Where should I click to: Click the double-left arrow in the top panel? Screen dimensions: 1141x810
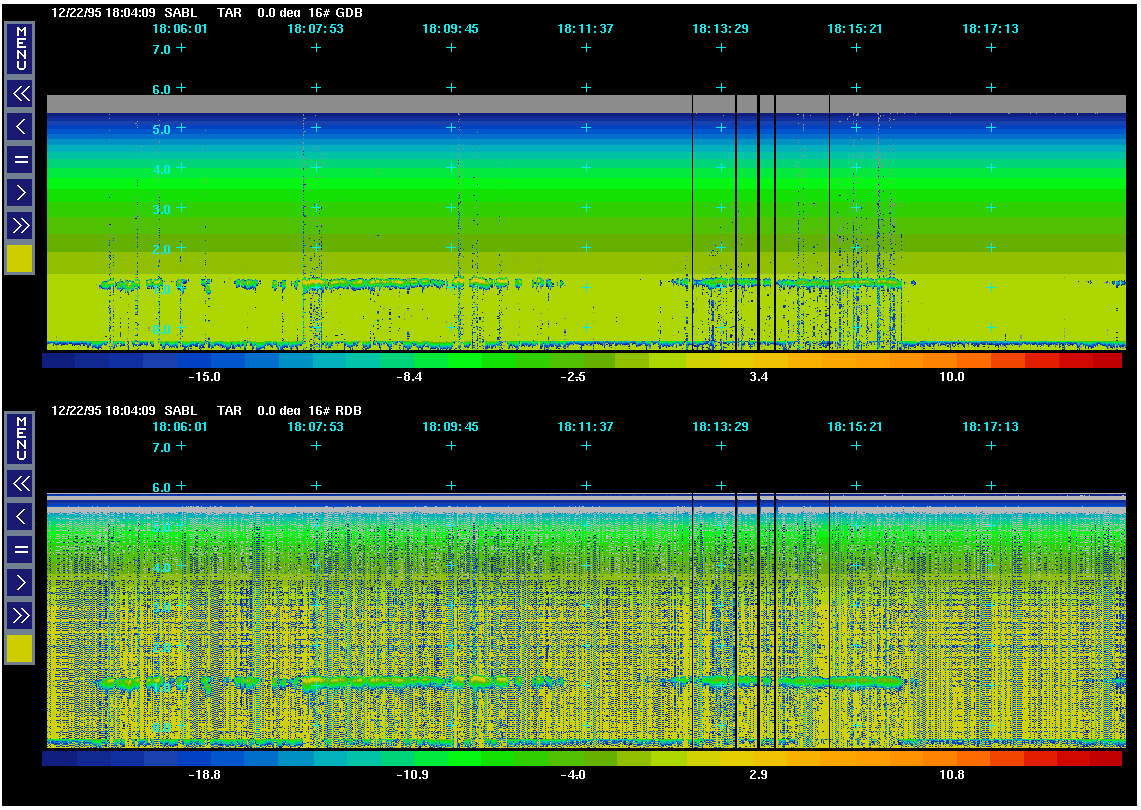20,94
